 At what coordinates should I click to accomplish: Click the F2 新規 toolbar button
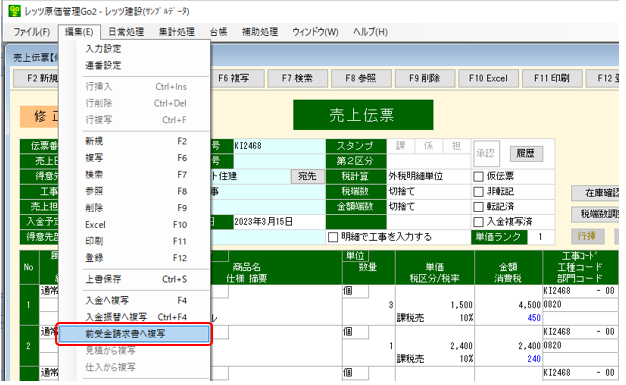(36, 78)
